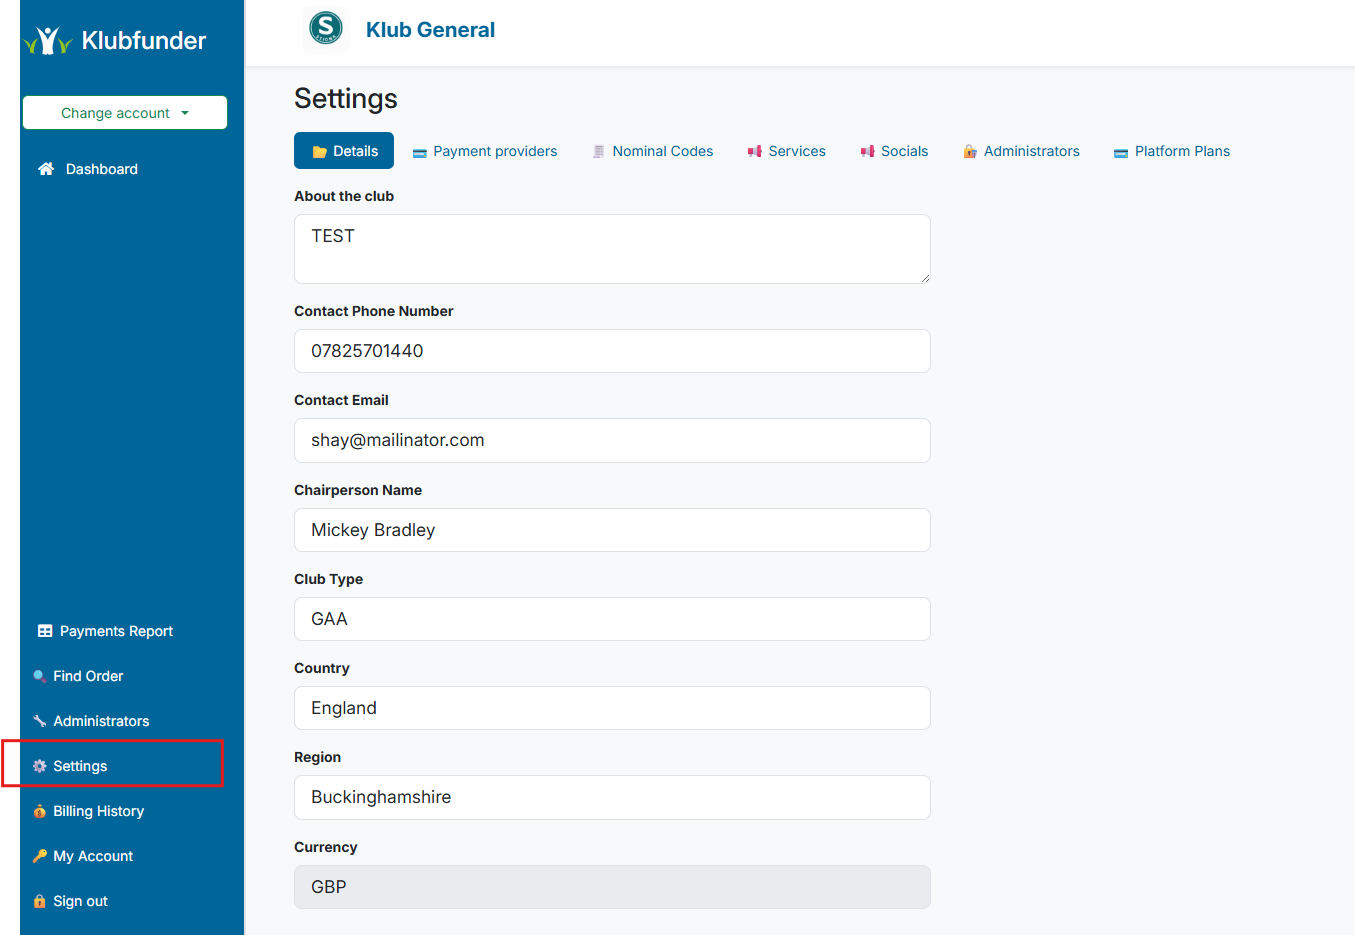This screenshot has width=1355, height=935.
Task: Switch to the Payment providers tab
Action: [485, 151]
